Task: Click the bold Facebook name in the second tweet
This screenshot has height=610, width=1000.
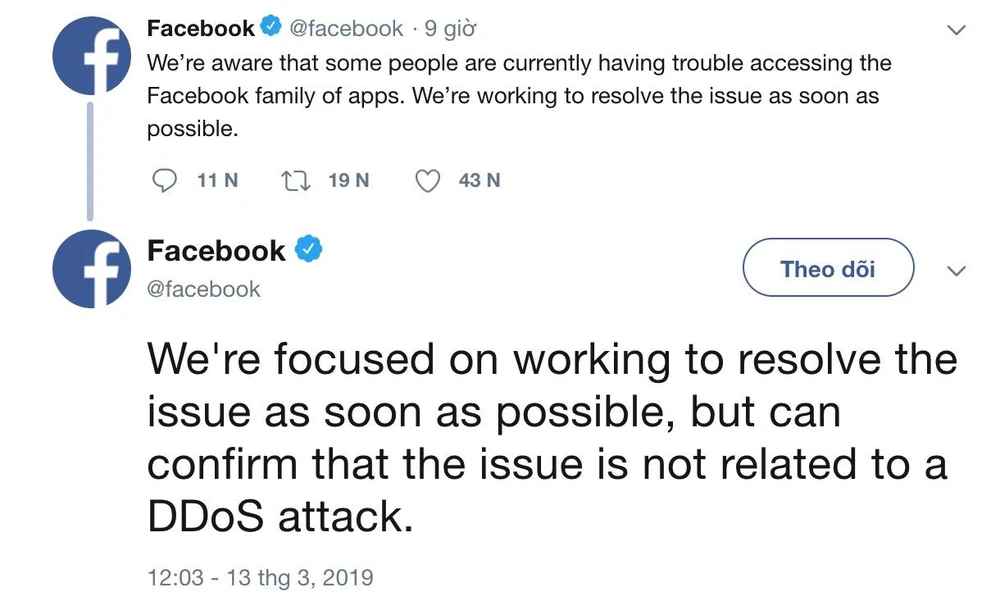Action: pos(216,251)
